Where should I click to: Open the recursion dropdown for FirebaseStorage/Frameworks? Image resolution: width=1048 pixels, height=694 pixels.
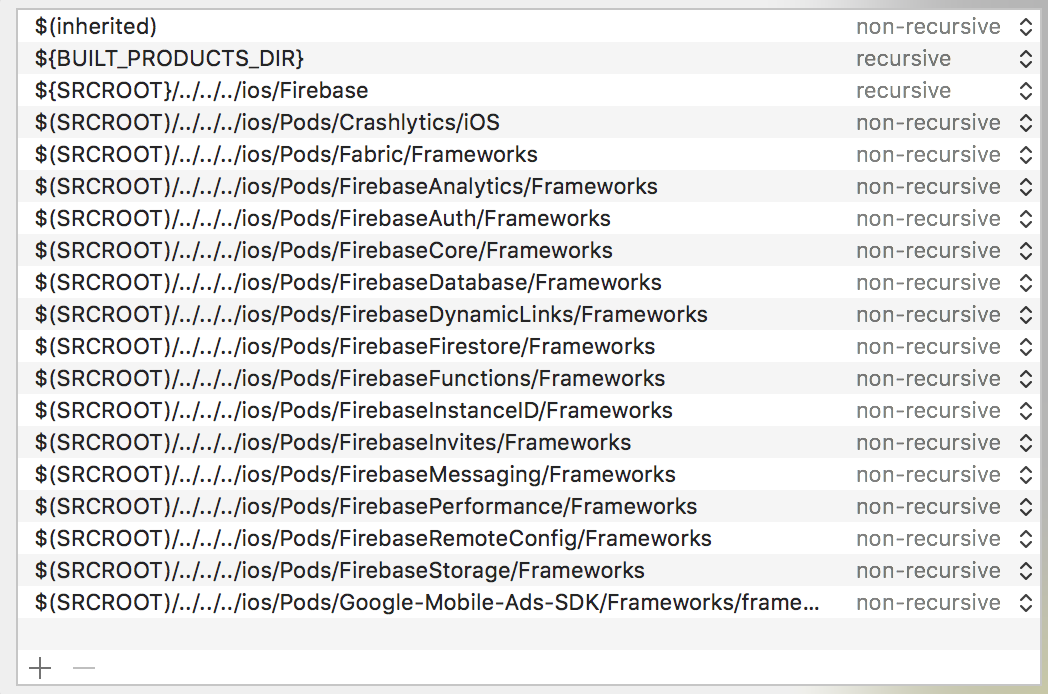[x=1026, y=570]
